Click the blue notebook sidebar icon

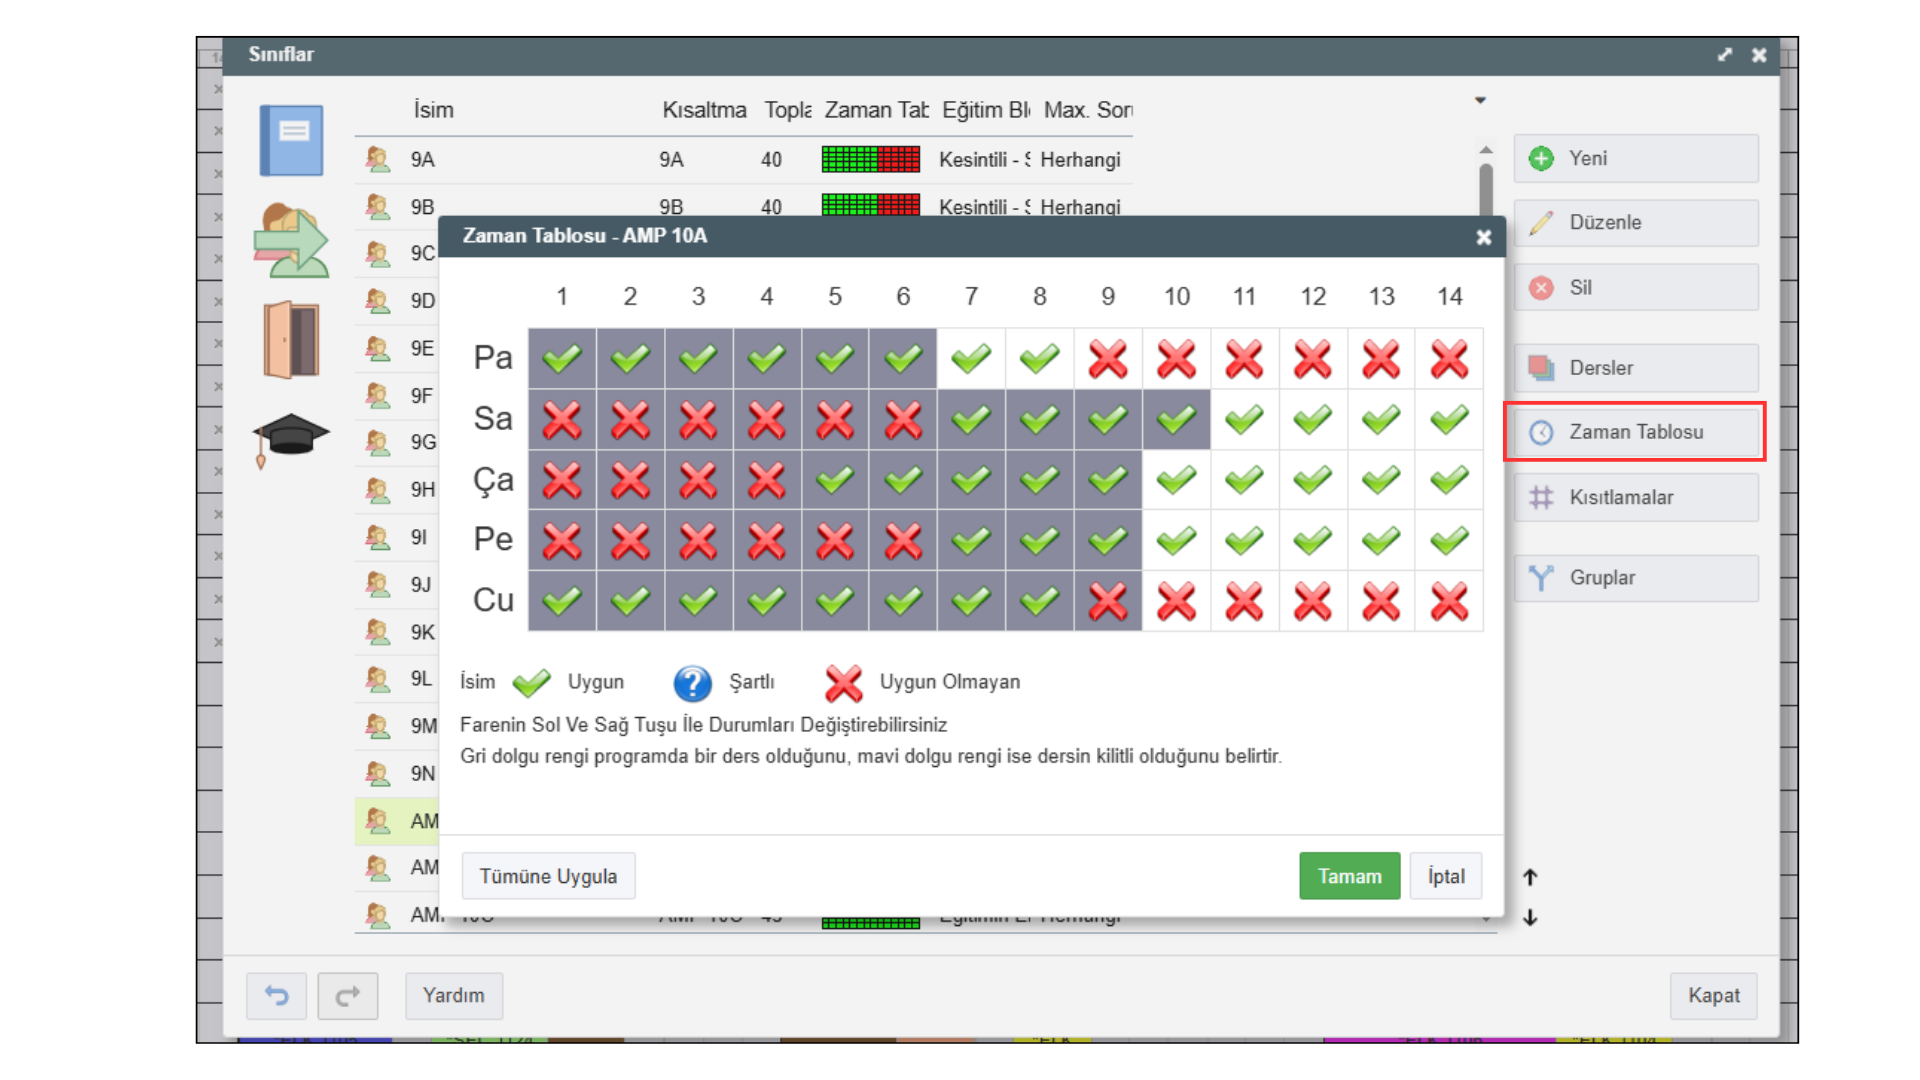[291, 141]
